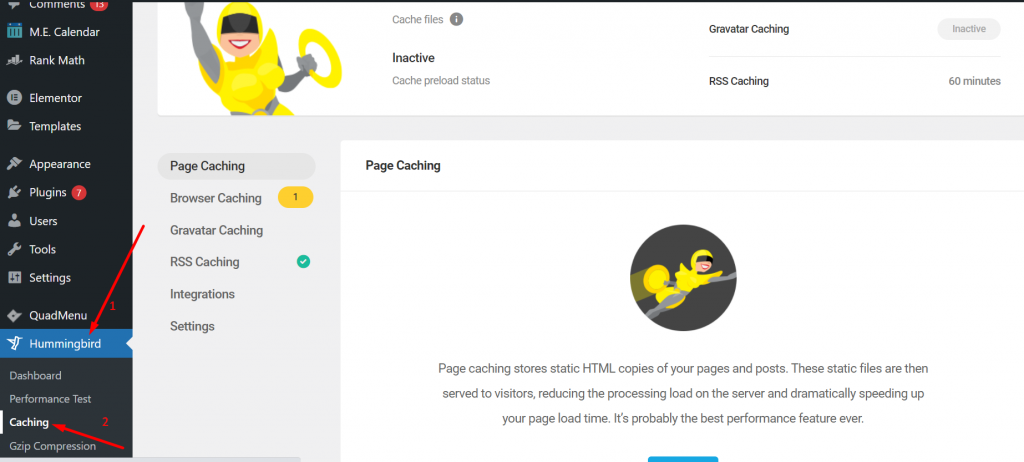The height and width of the screenshot is (462, 1024).
Task: Click the Browser Caching yellow count badge
Action: tap(295, 197)
